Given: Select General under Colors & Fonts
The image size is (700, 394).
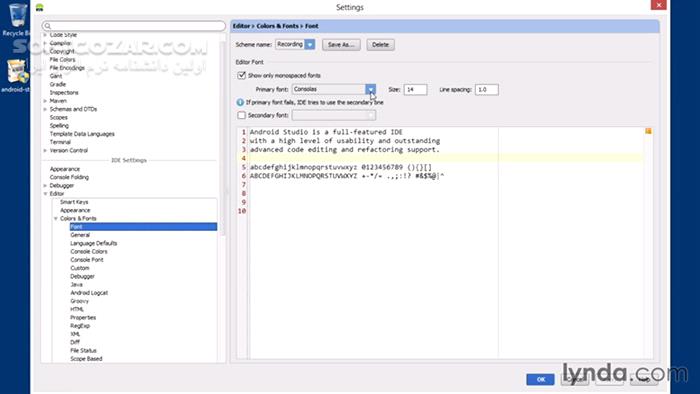Looking at the screenshot, I should click(x=80, y=235).
